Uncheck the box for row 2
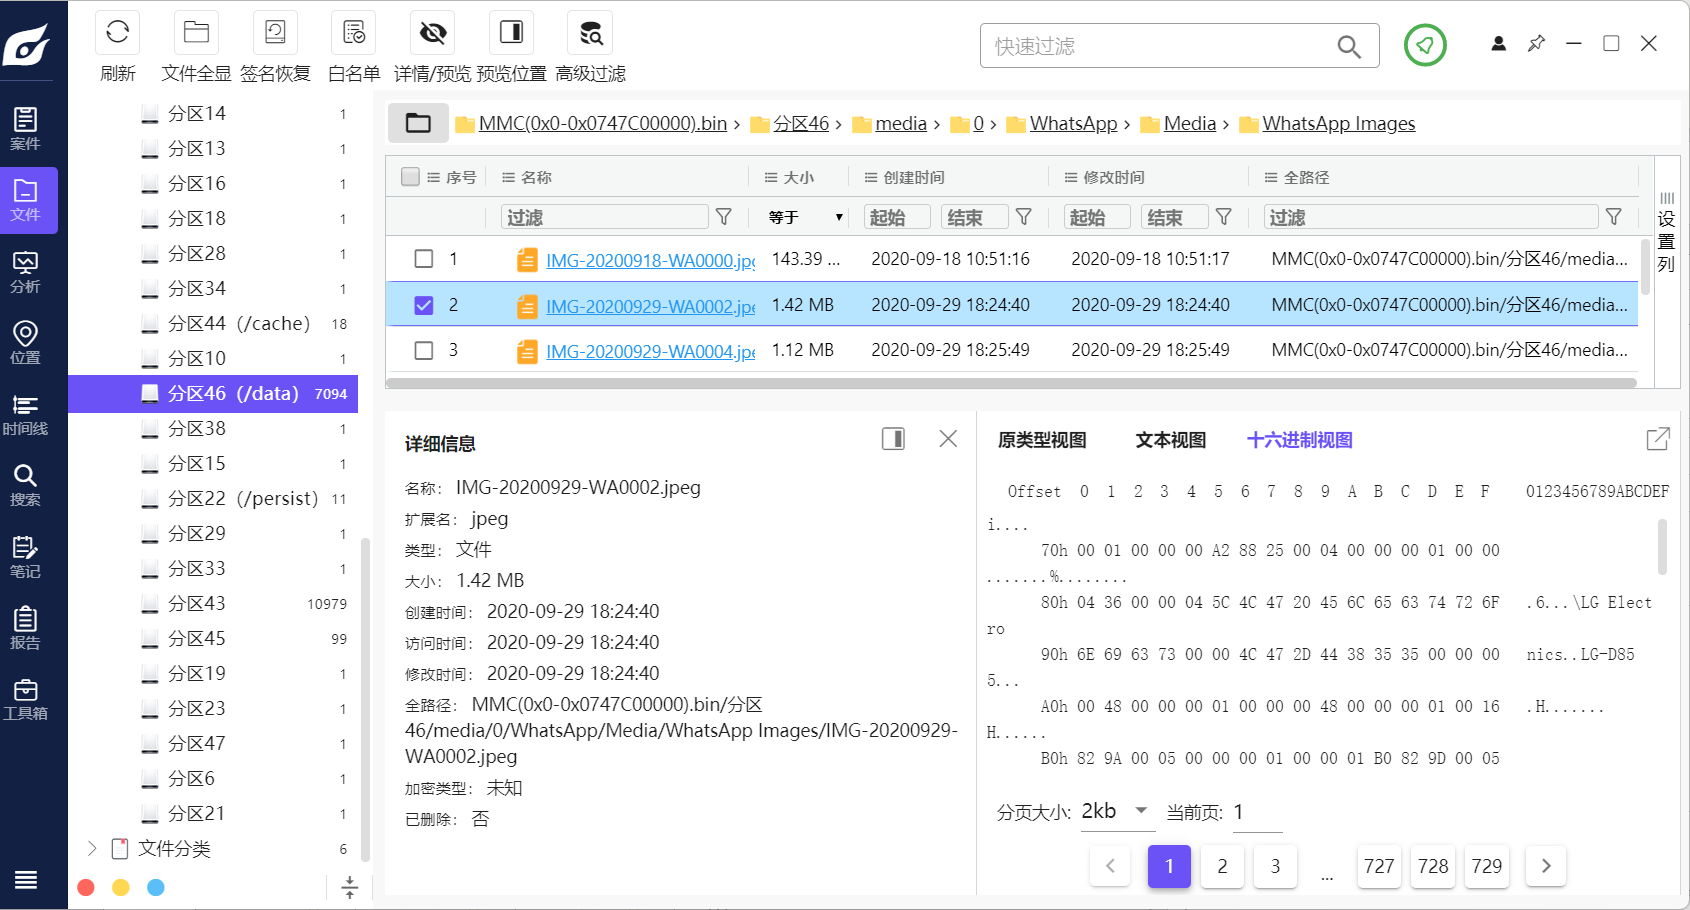Viewport: 1690px width, 910px height. 424,305
